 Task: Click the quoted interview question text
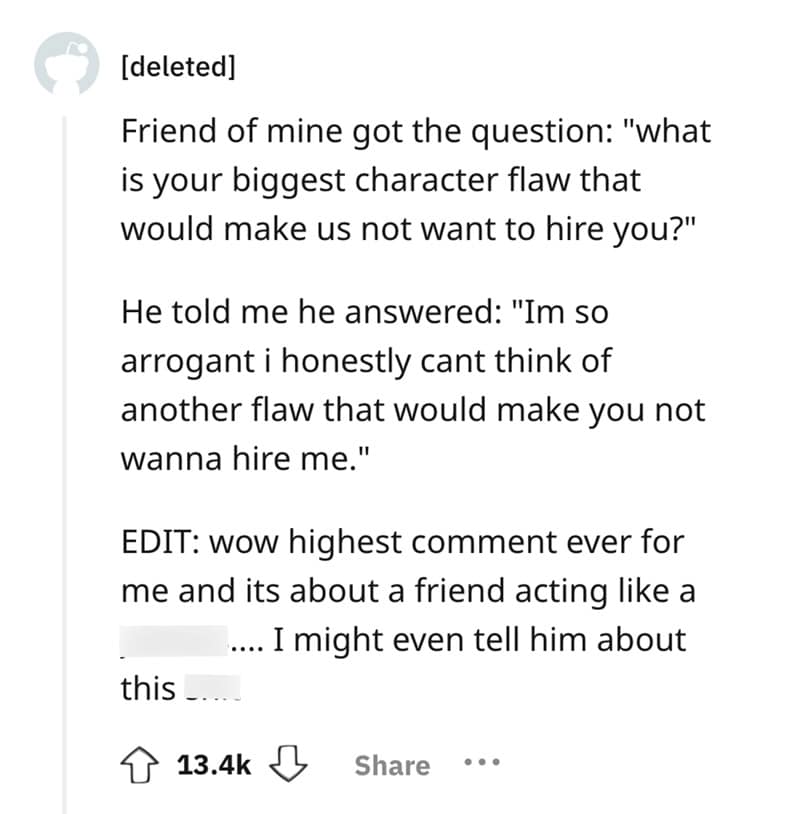[400, 179]
